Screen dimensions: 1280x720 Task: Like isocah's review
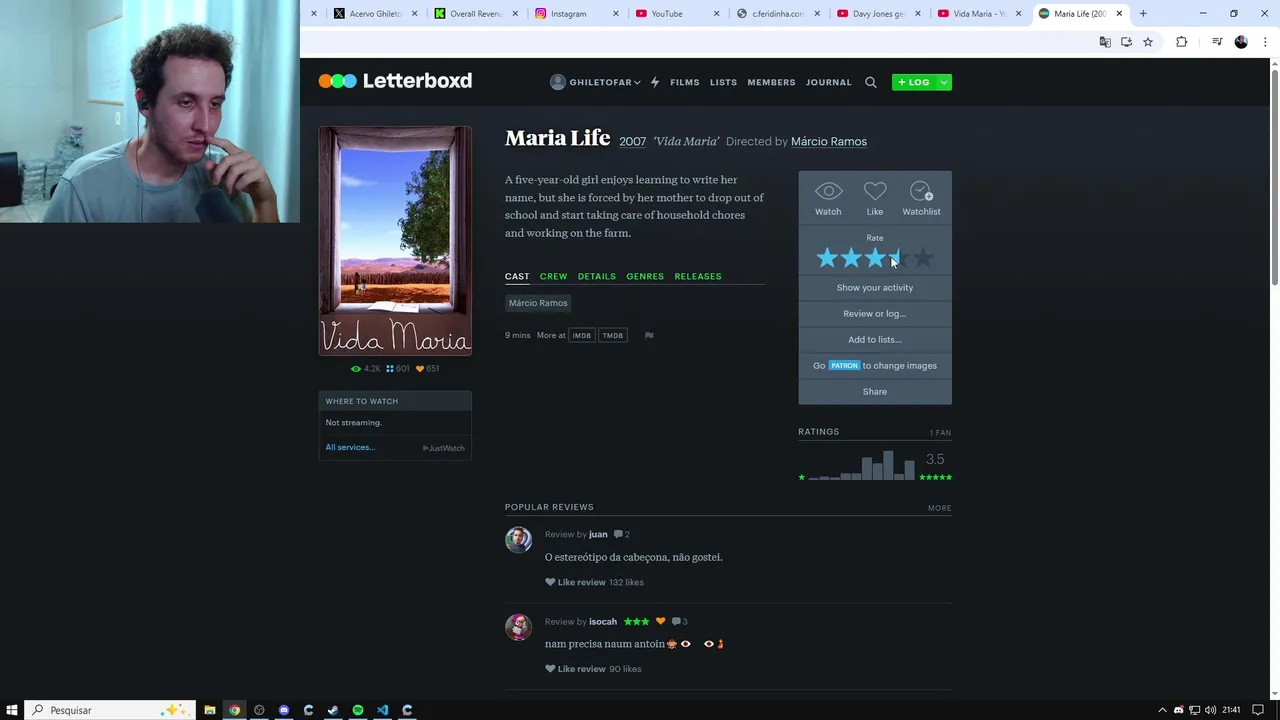575,669
